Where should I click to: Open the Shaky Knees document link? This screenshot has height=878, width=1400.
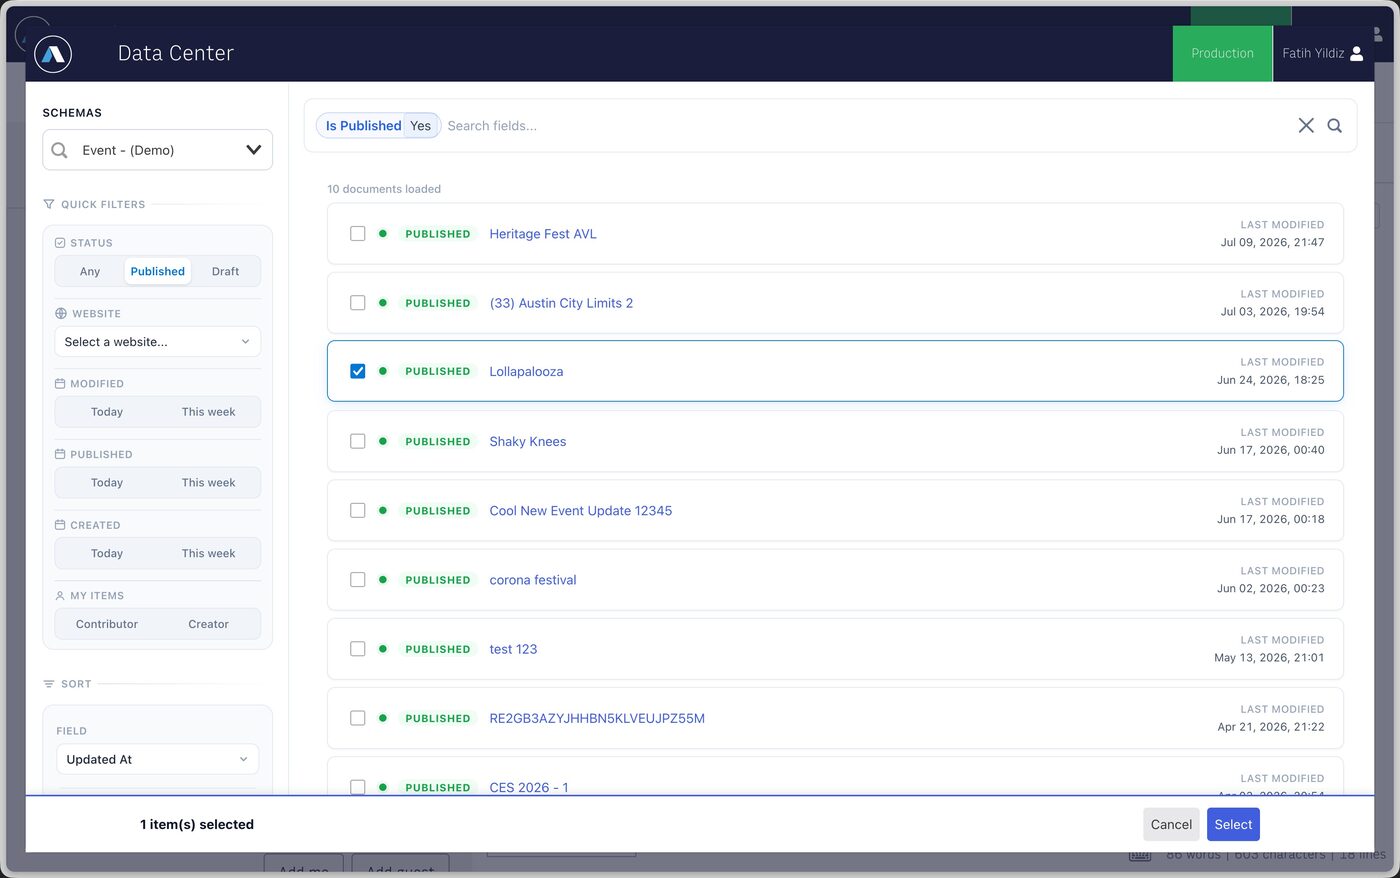[528, 441]
